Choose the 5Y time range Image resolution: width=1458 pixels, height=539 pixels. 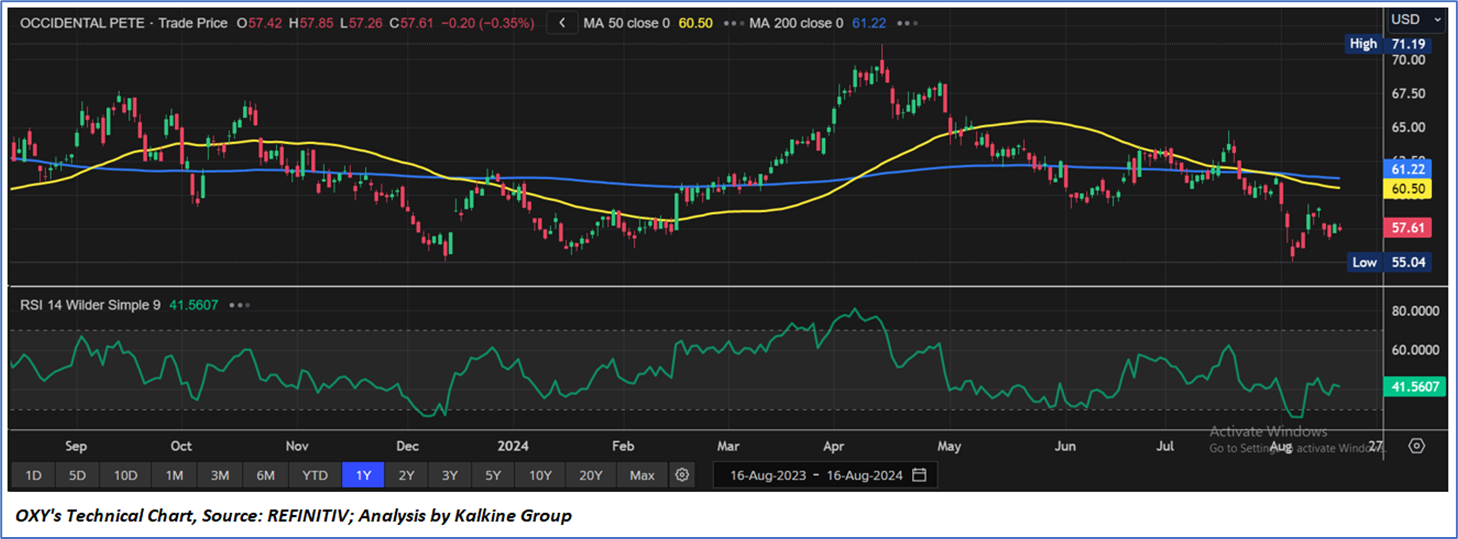coord(495,474)
